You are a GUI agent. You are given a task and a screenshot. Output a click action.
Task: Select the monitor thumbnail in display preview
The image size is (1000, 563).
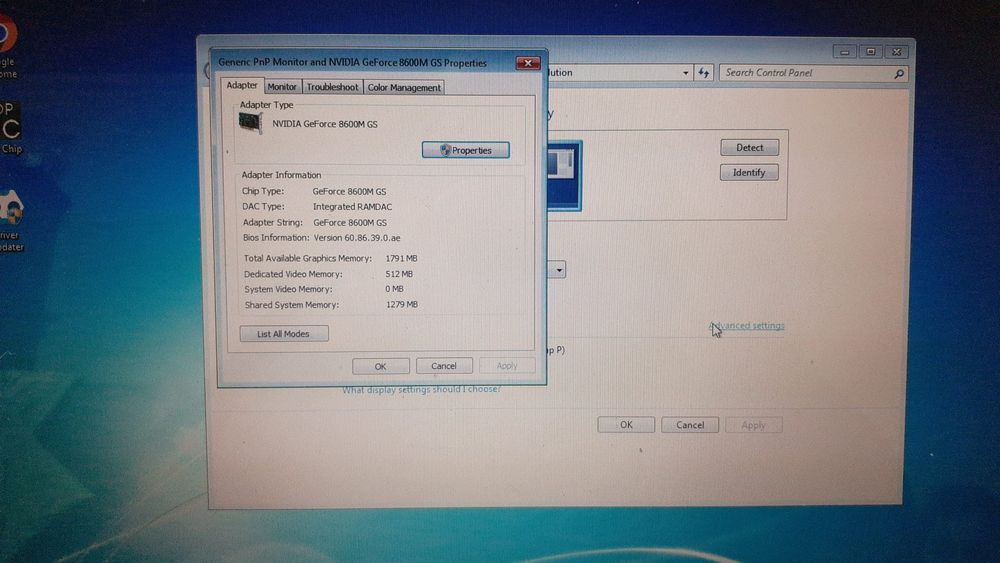pos(564,175)
